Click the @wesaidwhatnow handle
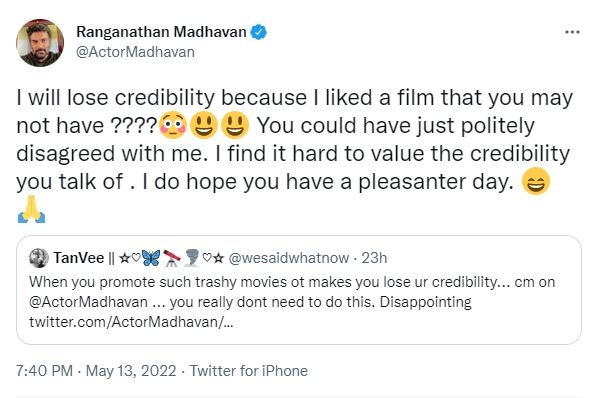The width and height of the screenshot is (596, 398). coord(288,258)
